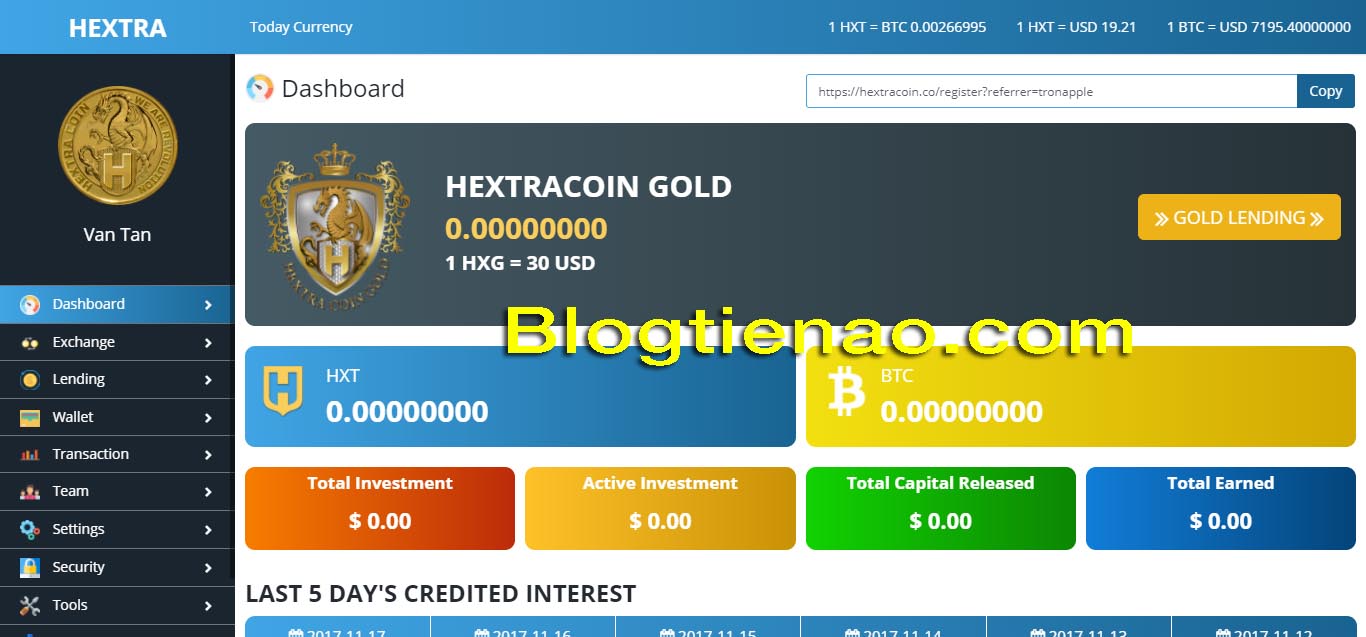Click the Wallet sidebar icon
Screen dimensions: 1366x637
(x=30, y=417)
